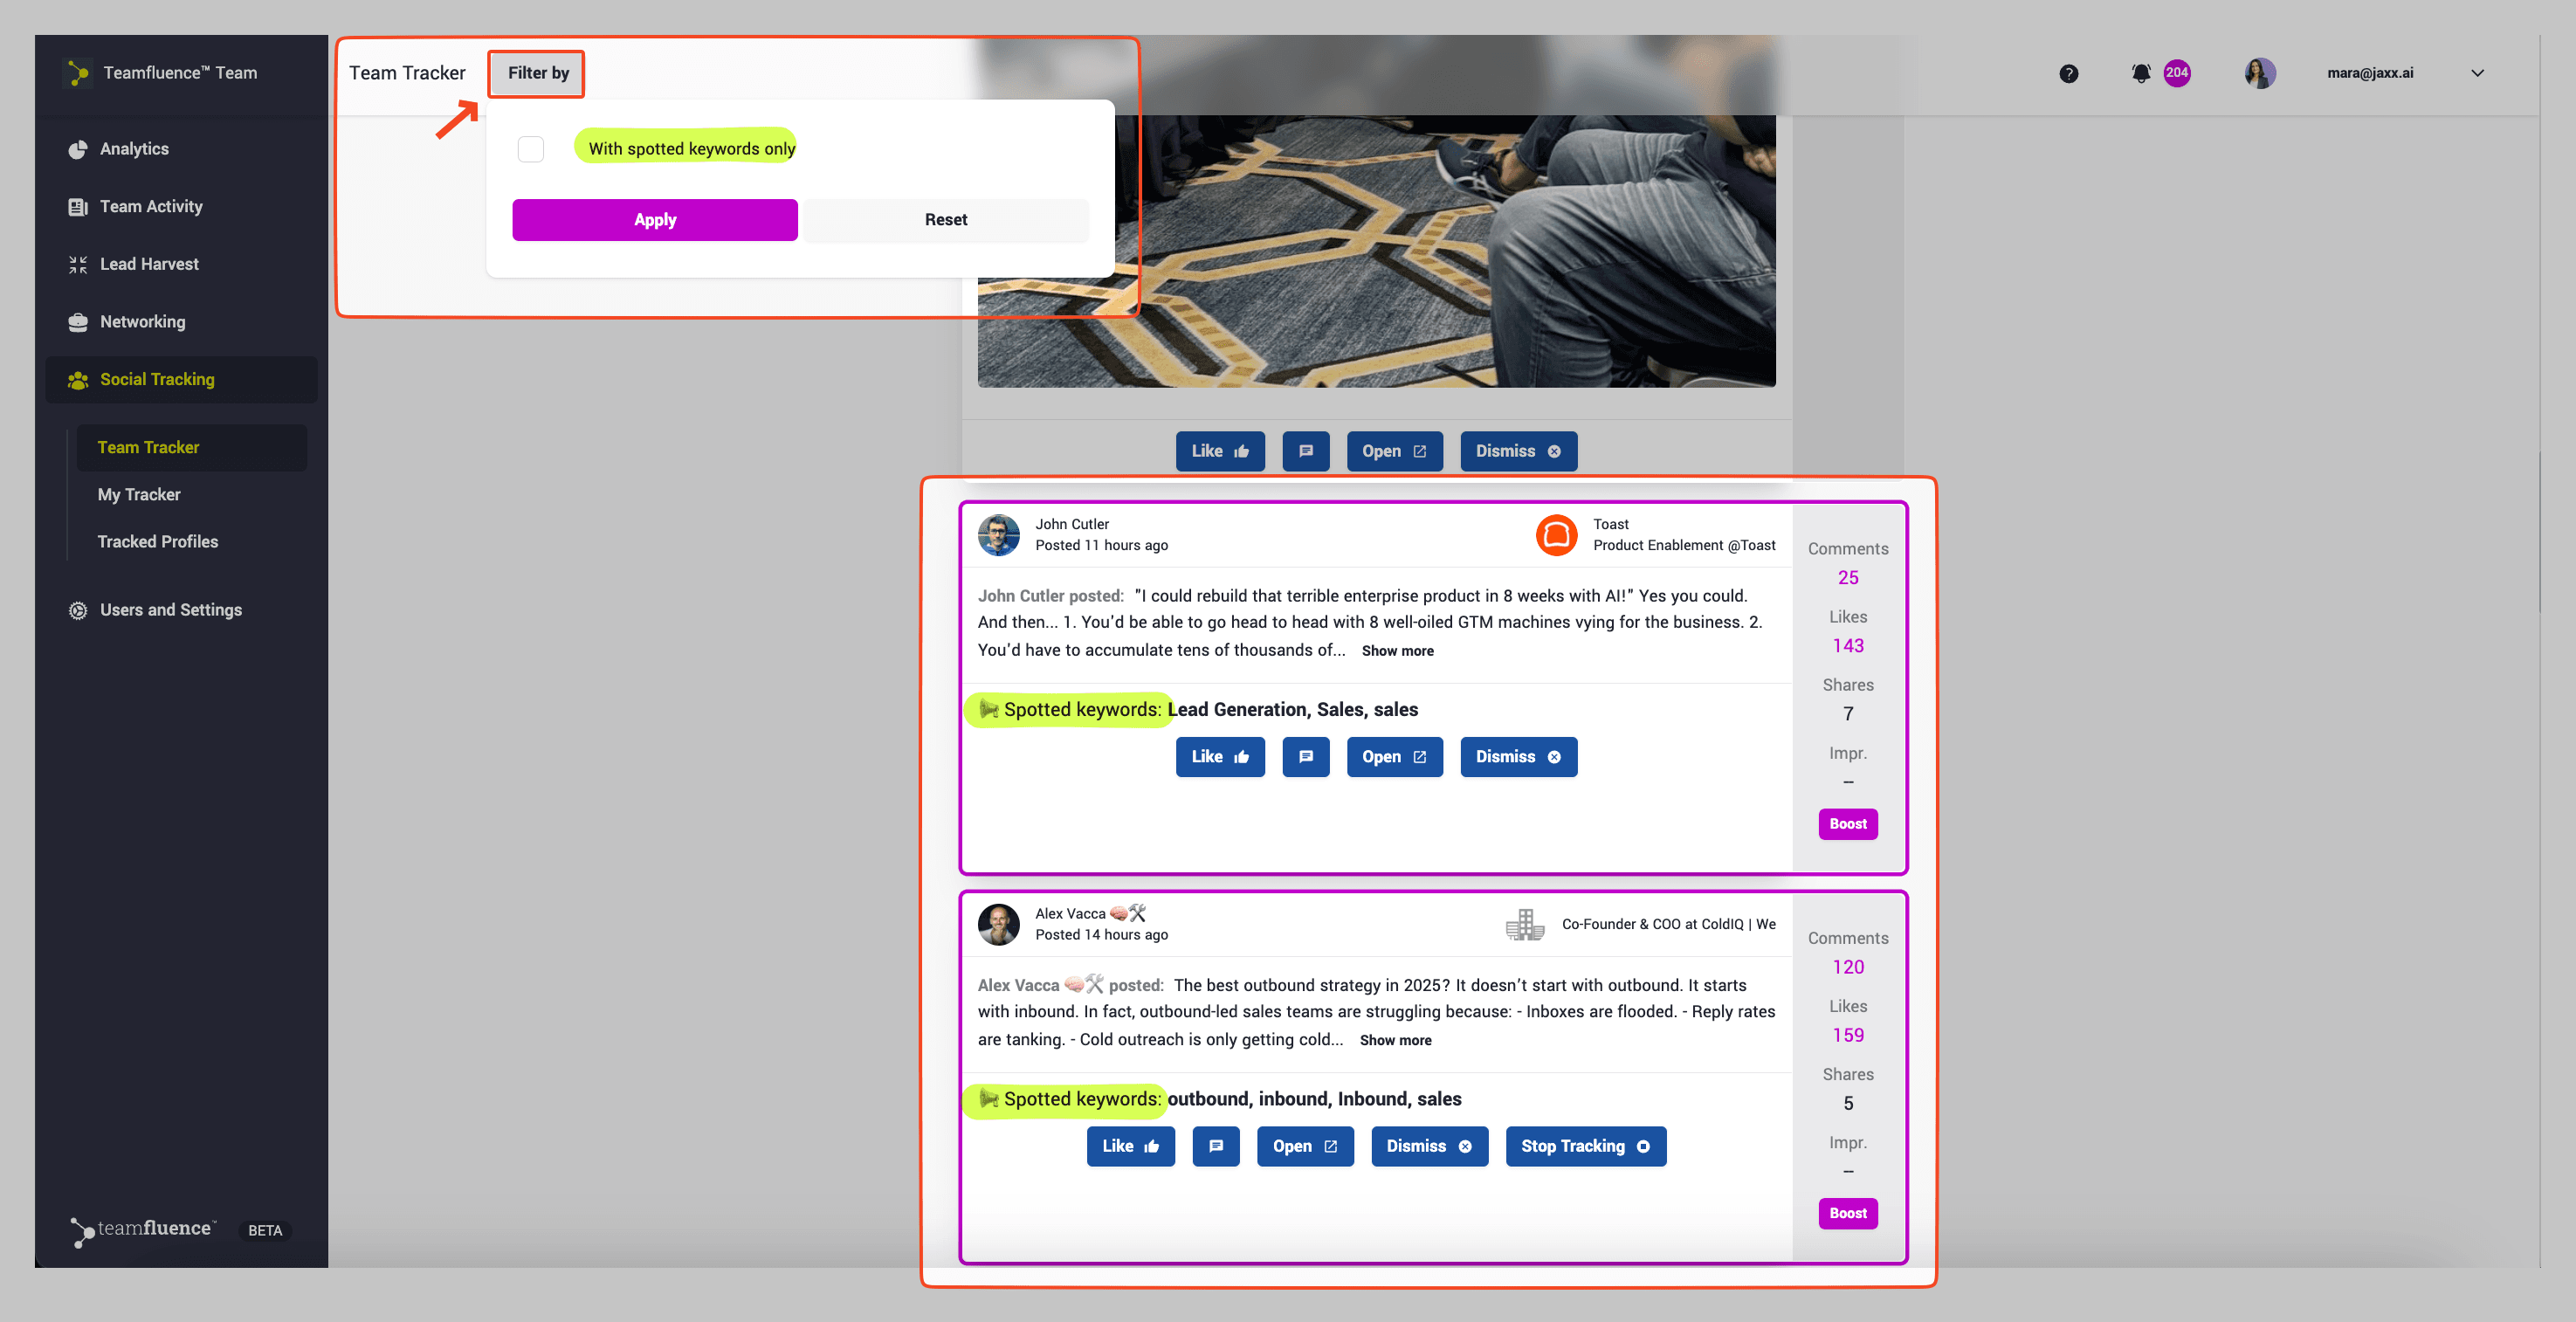Screen dimensions: 2576x1322
Task: Dismiss John Cutler's post
Action: click(x=1517, y=757)
